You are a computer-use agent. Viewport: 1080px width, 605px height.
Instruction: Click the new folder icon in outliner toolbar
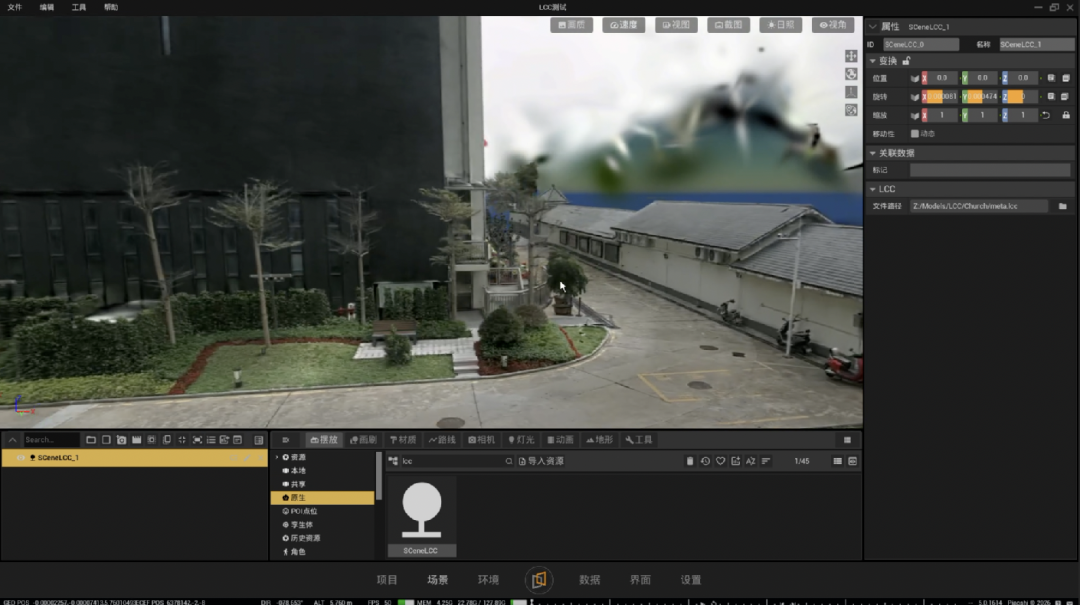click(x=91, y=440)
